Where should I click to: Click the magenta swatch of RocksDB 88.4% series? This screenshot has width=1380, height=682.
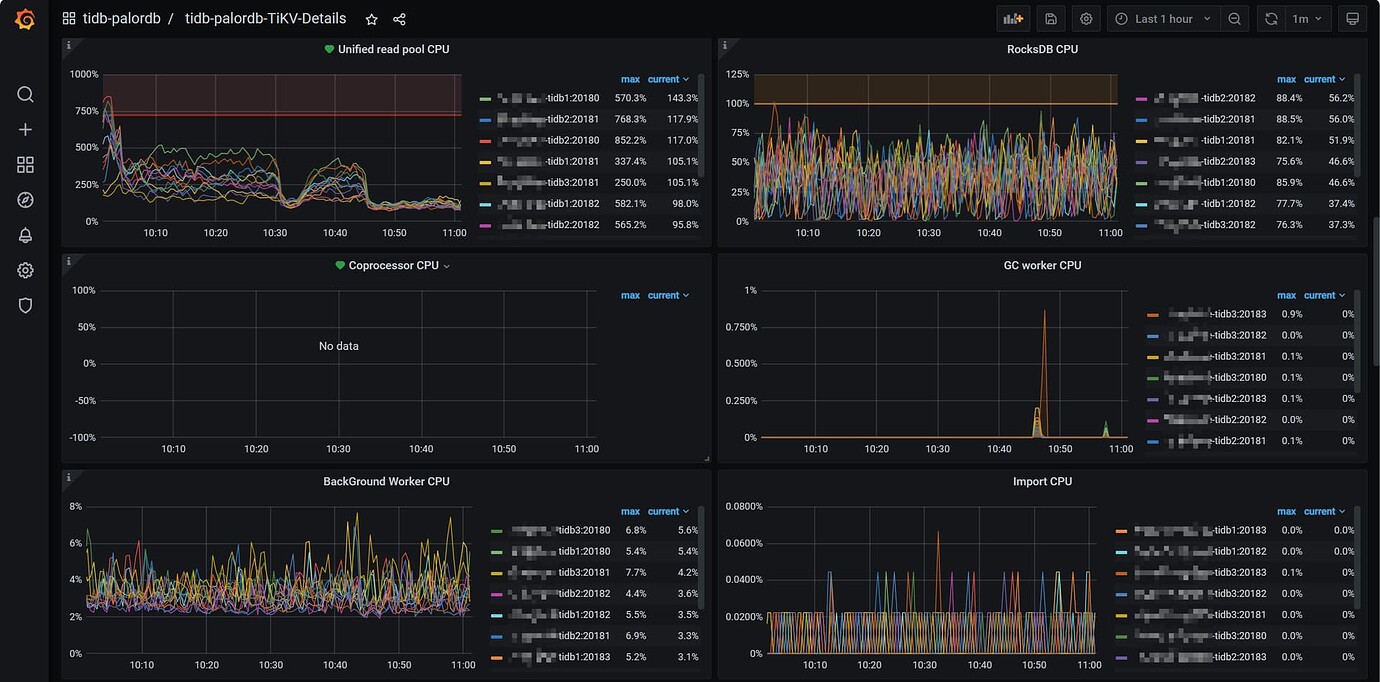[x=1141, y=99]
